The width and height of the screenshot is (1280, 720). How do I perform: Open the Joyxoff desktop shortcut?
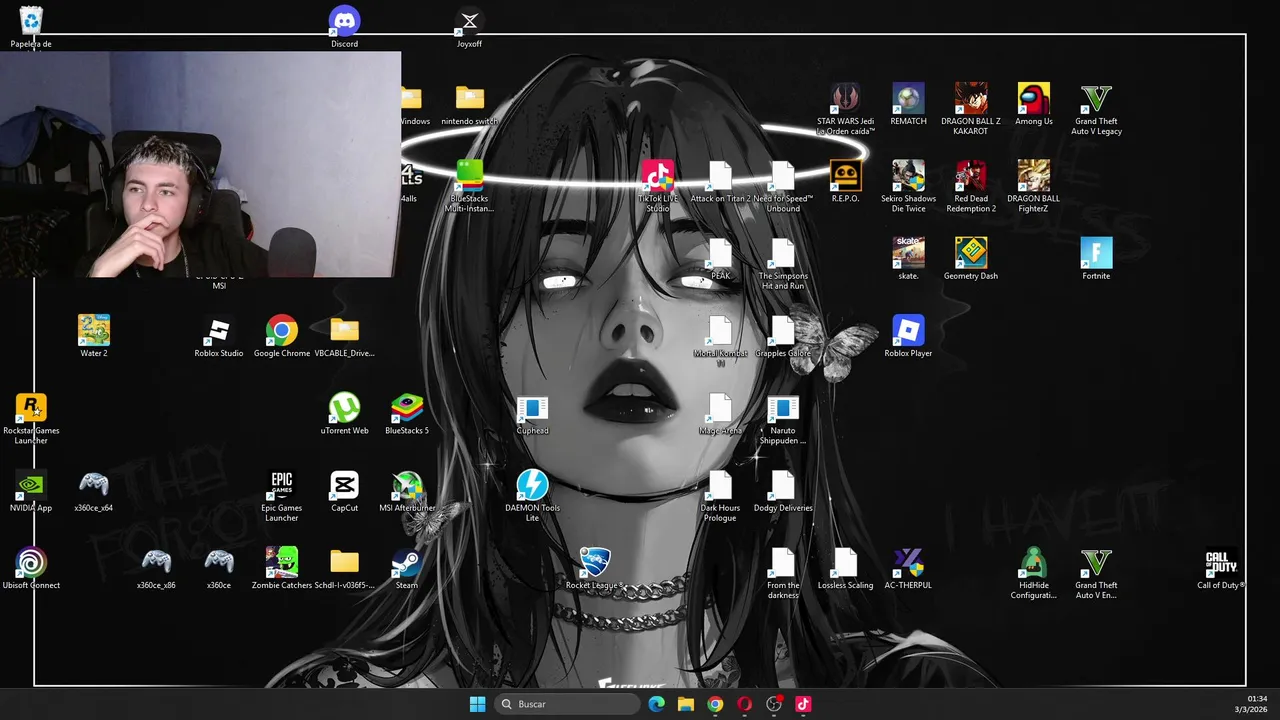click(469, 28)
